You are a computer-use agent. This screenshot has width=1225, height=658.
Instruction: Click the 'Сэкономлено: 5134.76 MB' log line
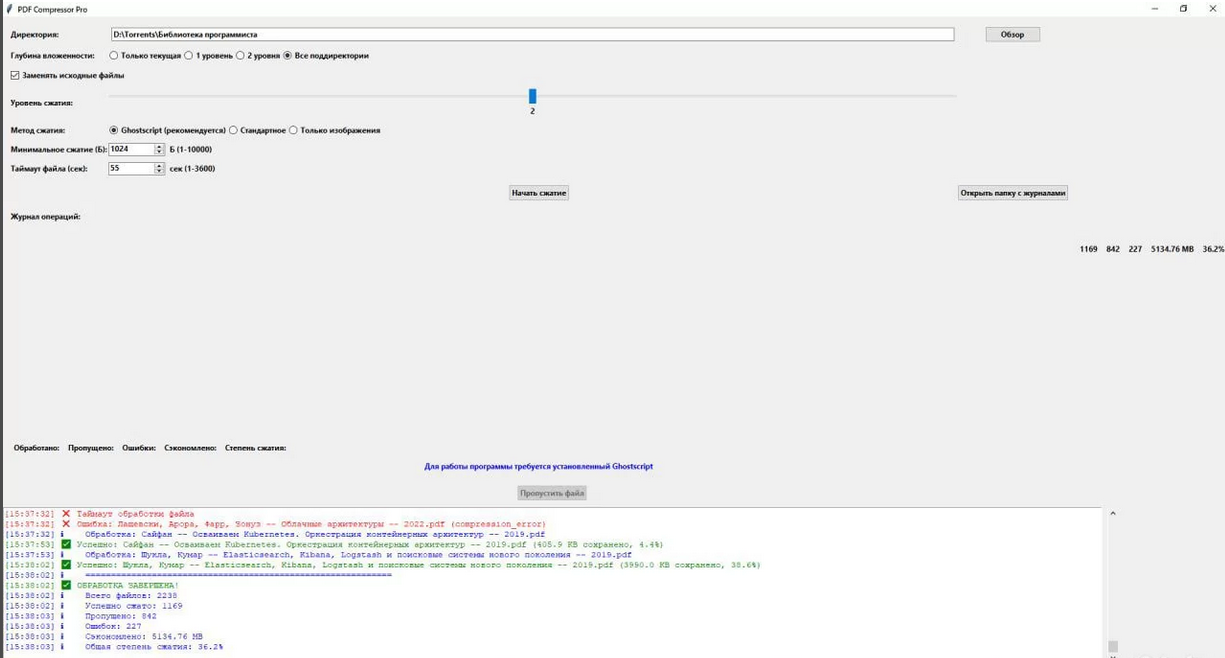tap(144, 637)
